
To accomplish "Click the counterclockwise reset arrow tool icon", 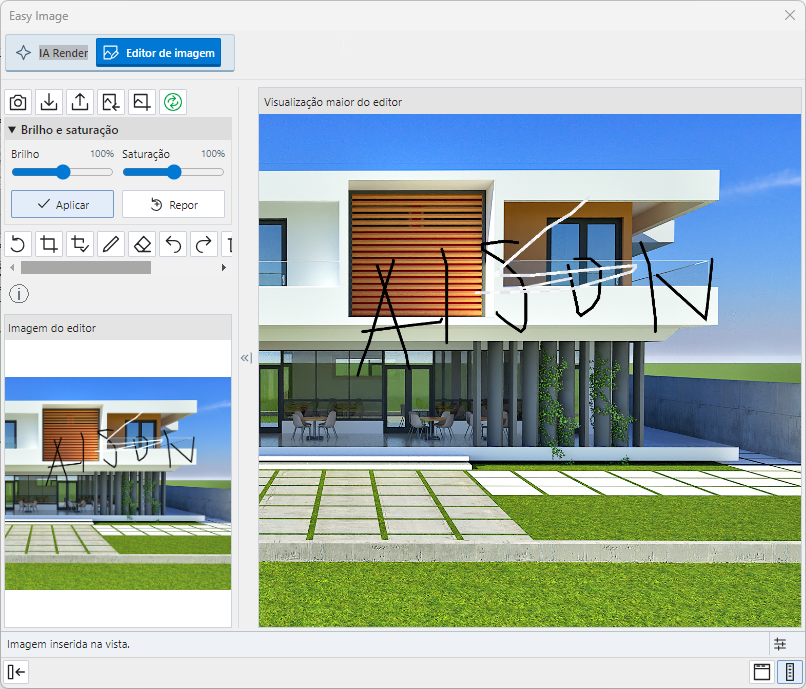I will click(x=18, y=244).
